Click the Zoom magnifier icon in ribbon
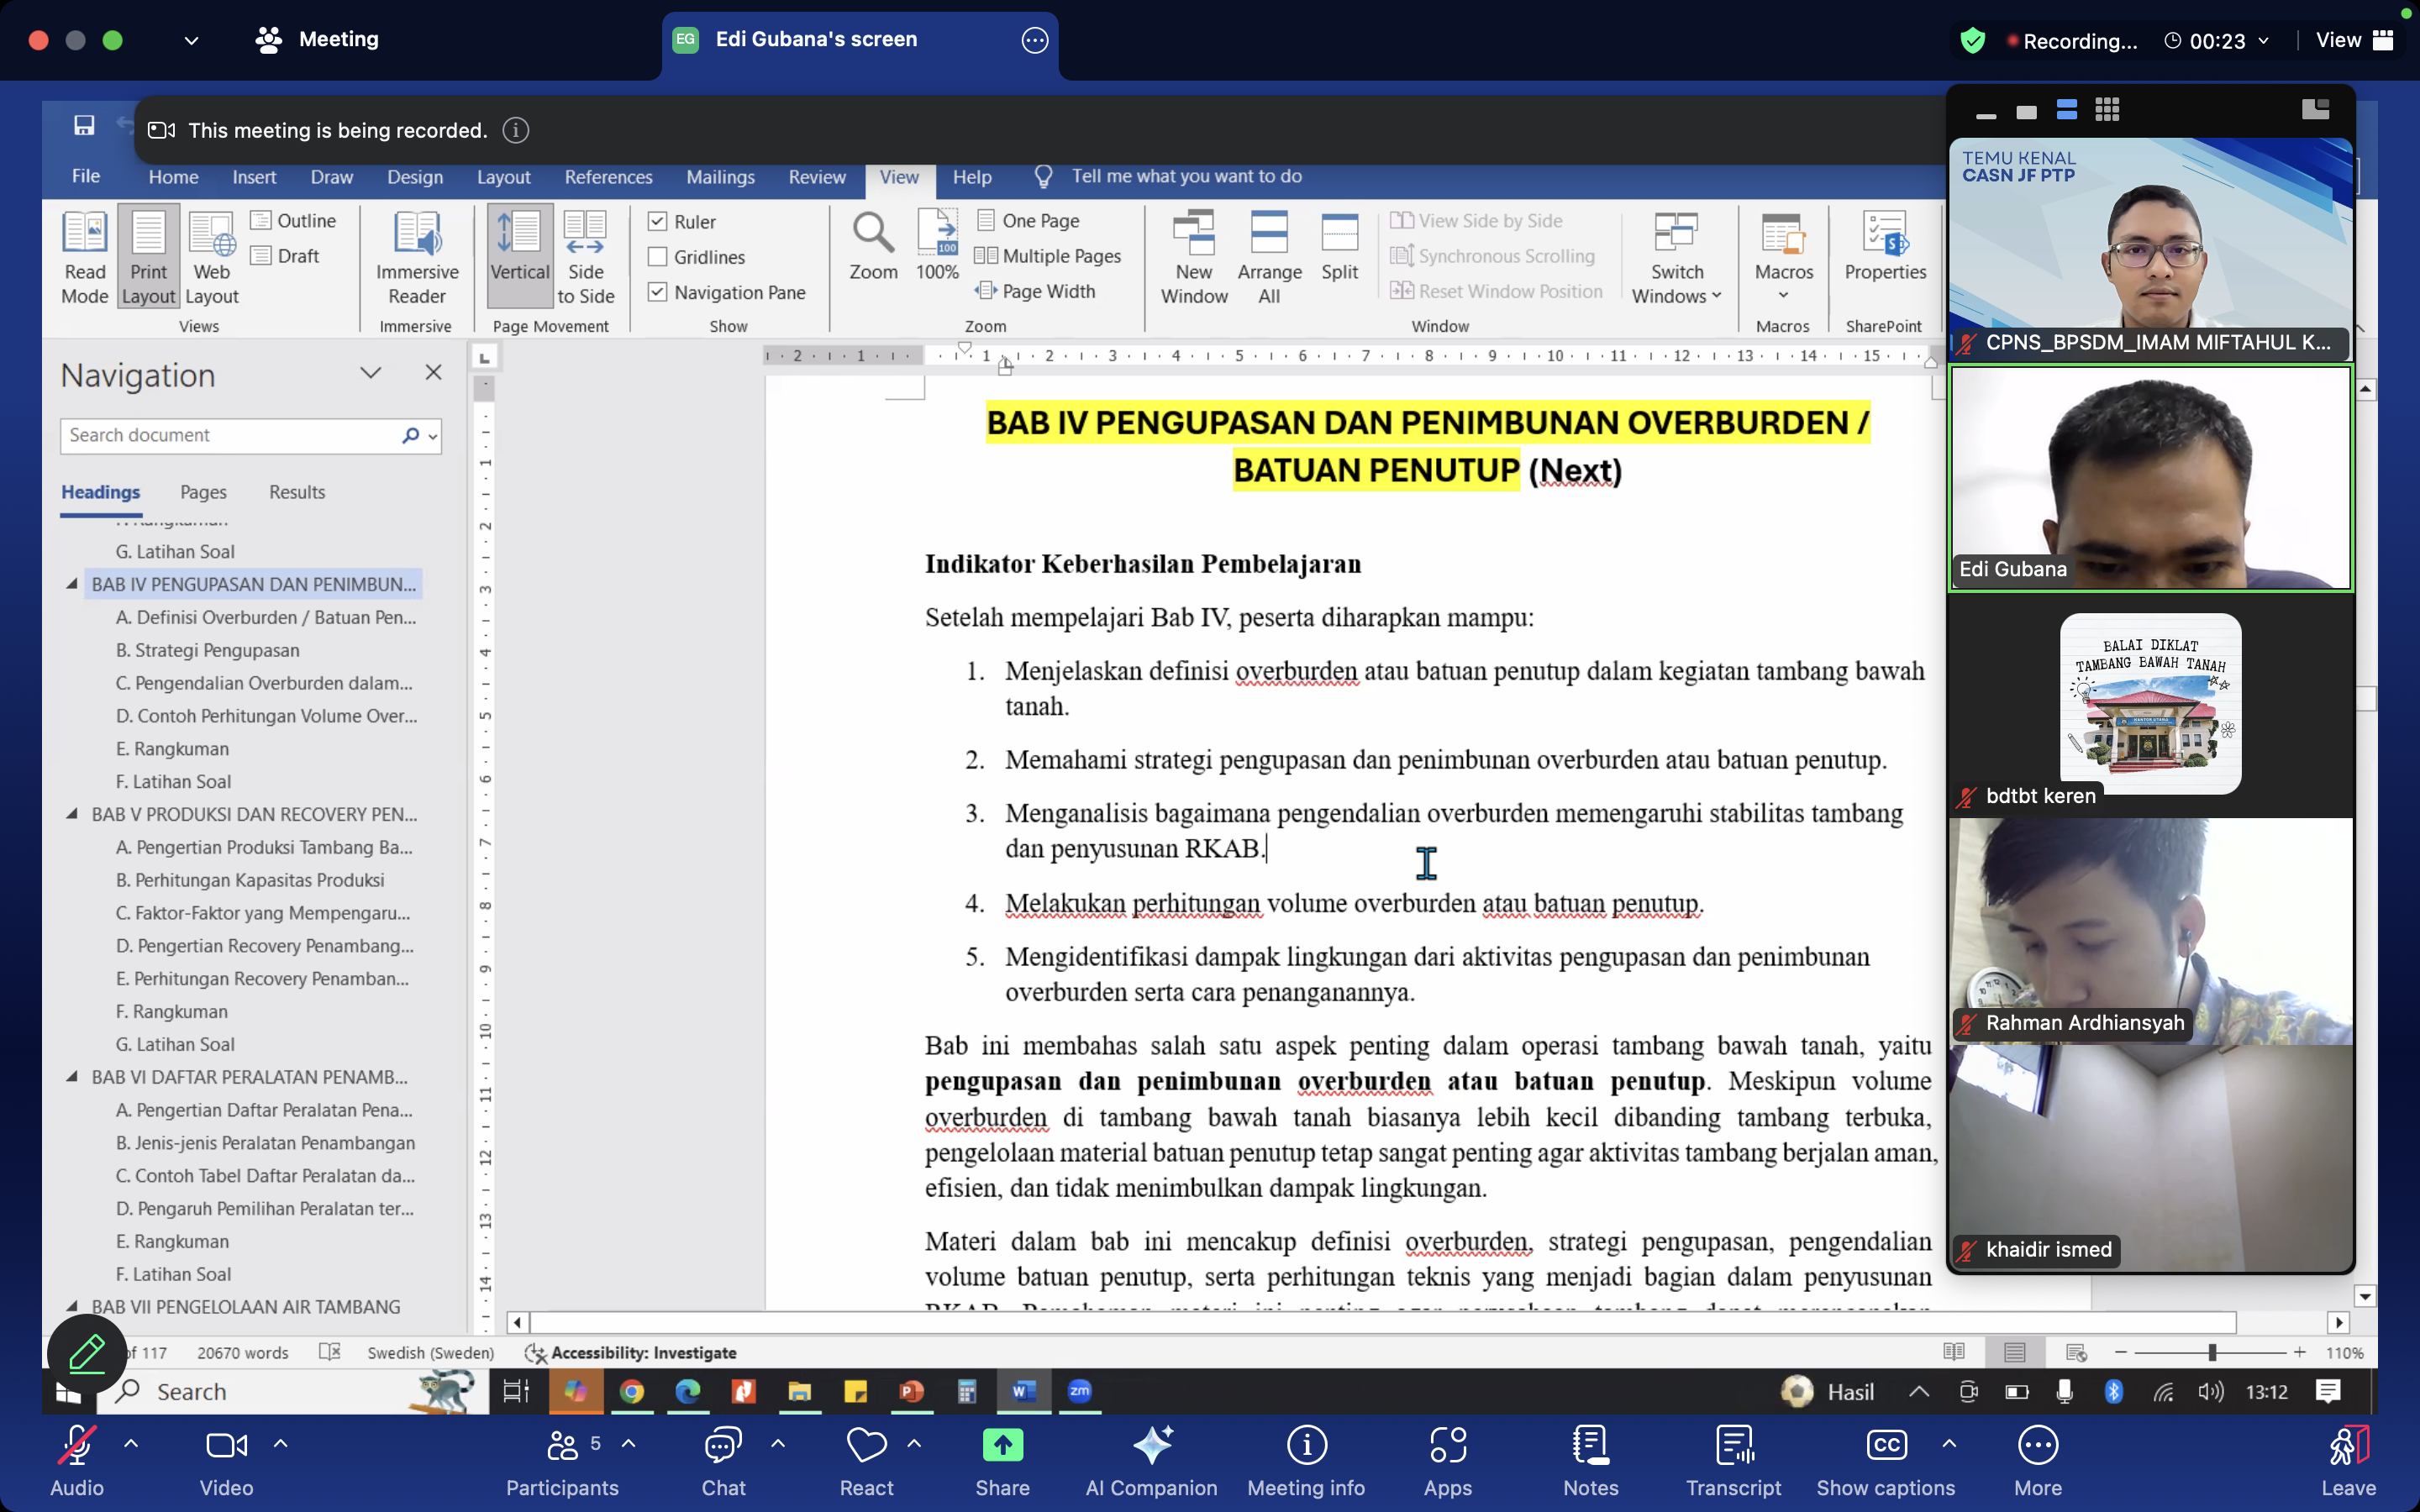This screenshot has width=2420, height=1512. (x=872, y=234)
